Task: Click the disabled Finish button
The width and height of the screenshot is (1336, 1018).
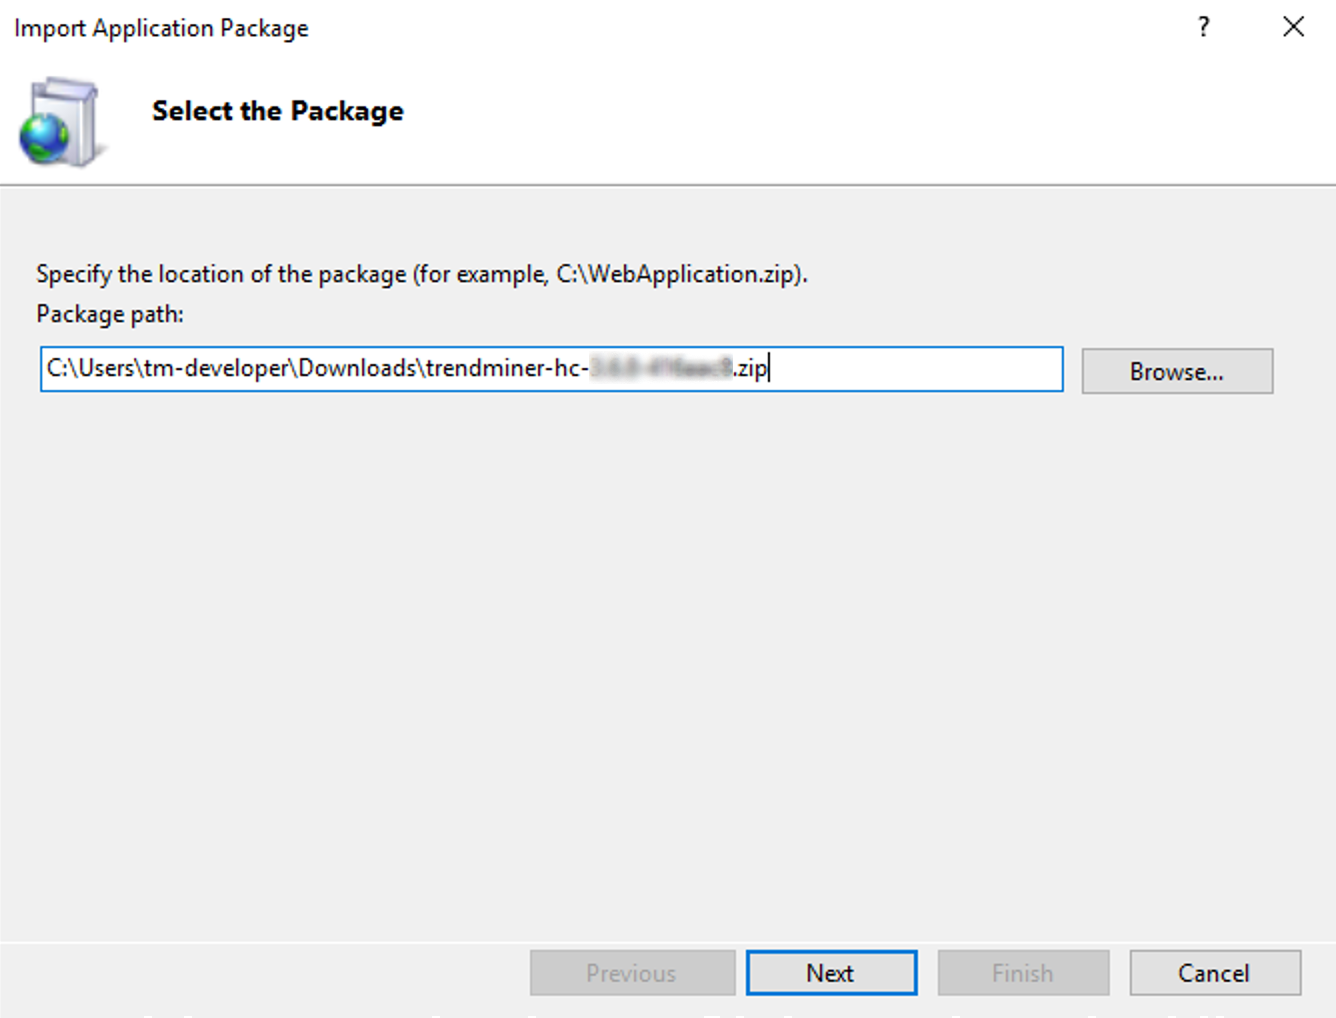Action: (x=1022, y=972)
